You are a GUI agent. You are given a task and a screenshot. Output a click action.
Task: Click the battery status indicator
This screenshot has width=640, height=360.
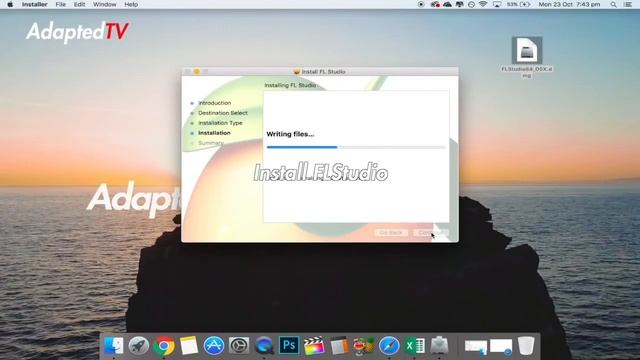click(518, 4)
